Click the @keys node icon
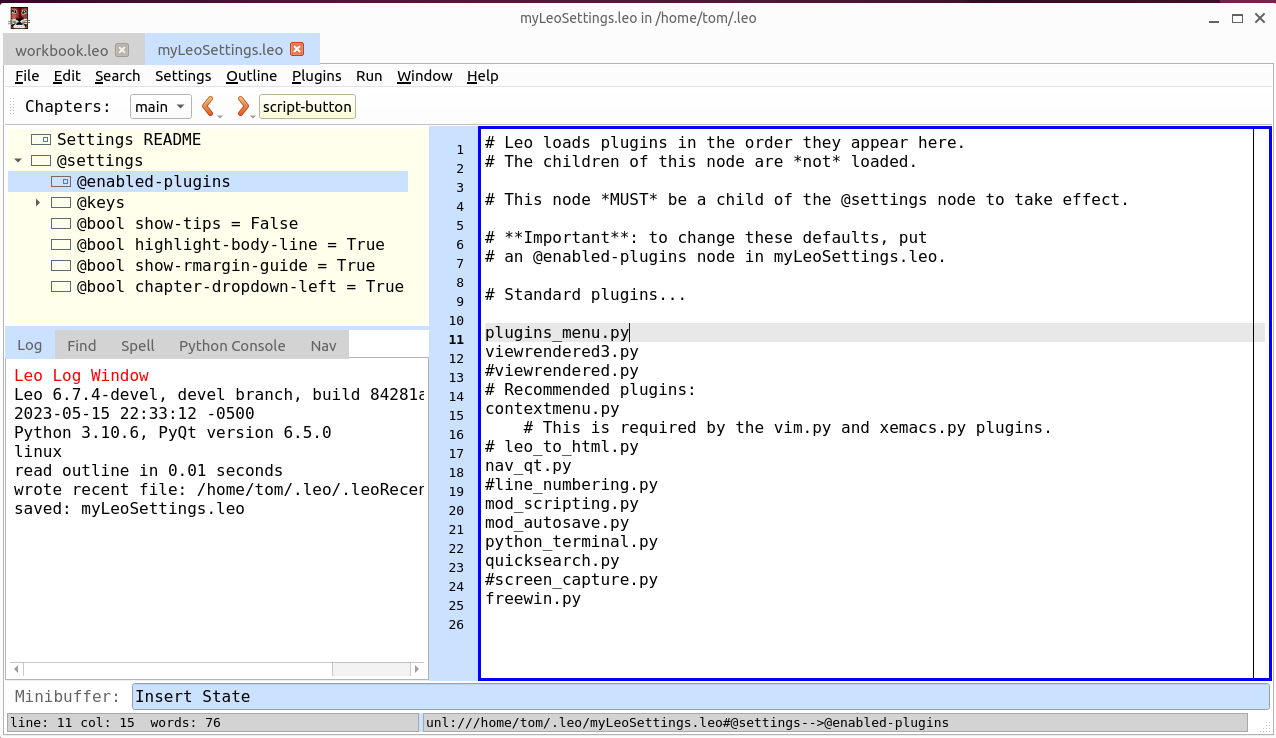This screenshot has width=1276, height=738. point(60,202)
